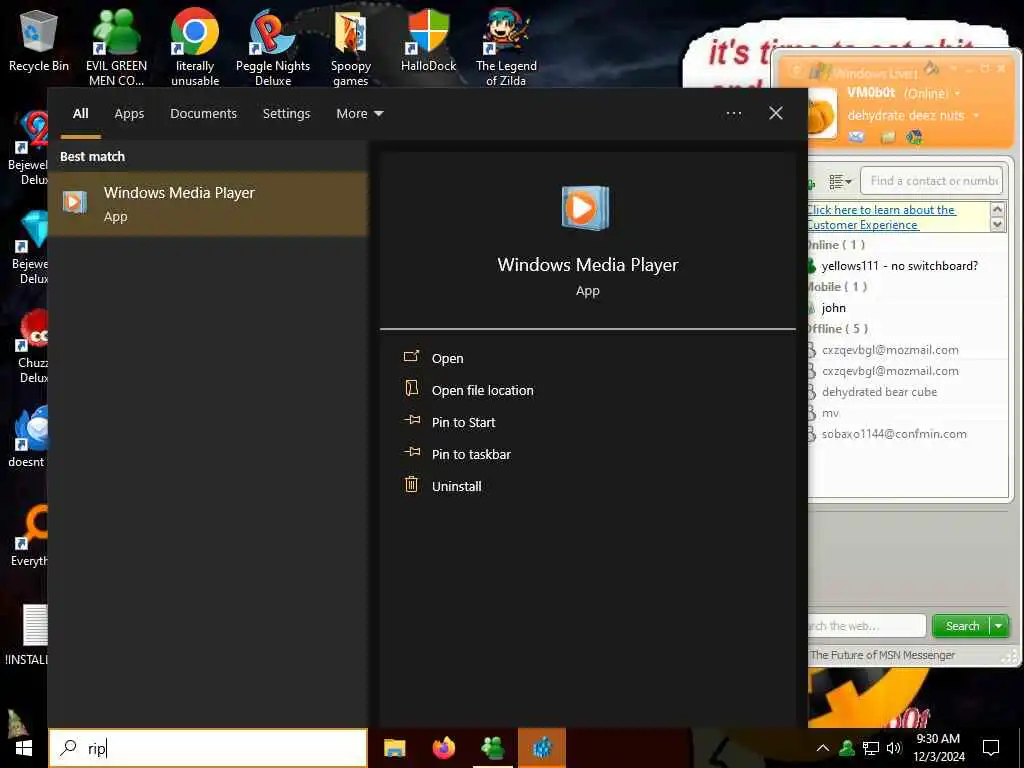
Task: Open the Recycle Bin desktop icon
Action: 39,40
